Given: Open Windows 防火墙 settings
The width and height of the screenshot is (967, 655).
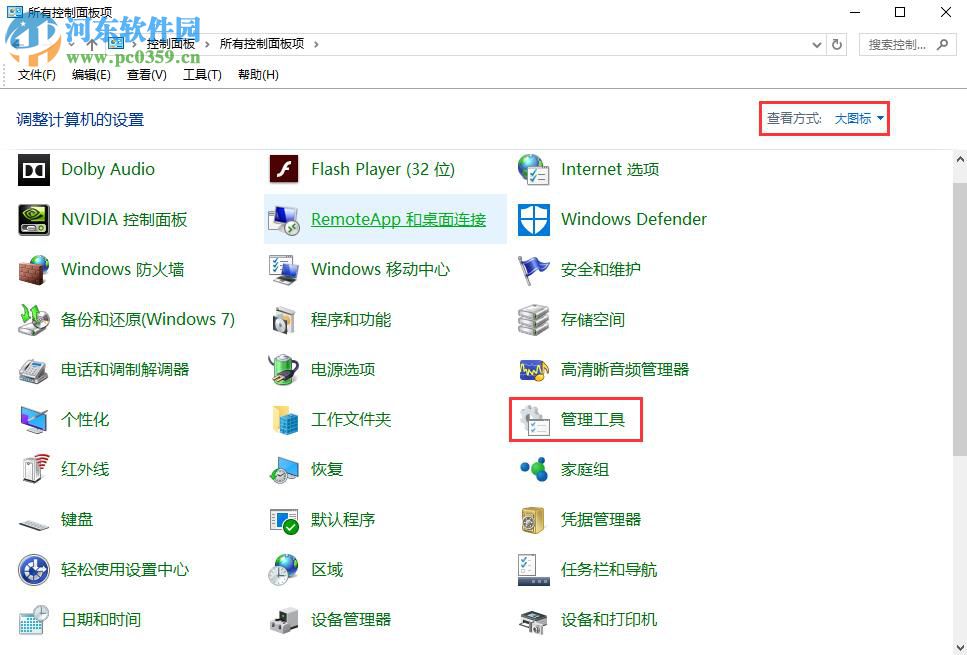Looking at the screenshot, I should point(118,269).
